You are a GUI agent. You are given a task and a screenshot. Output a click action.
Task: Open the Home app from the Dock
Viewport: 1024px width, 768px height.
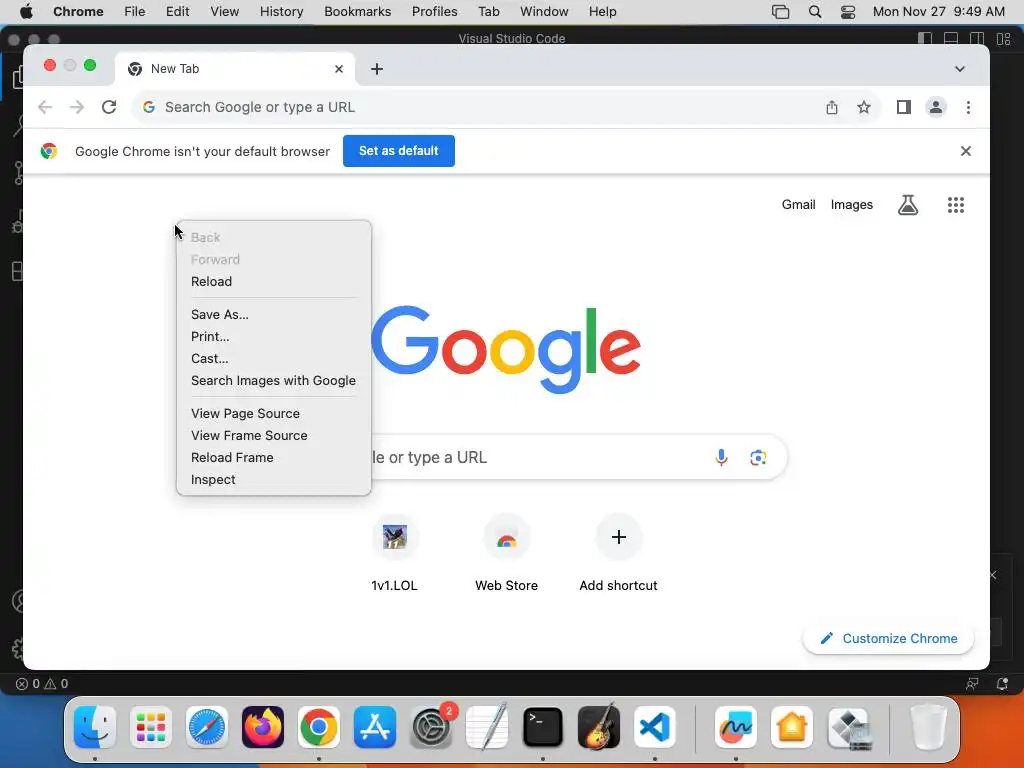coord(792,727)
